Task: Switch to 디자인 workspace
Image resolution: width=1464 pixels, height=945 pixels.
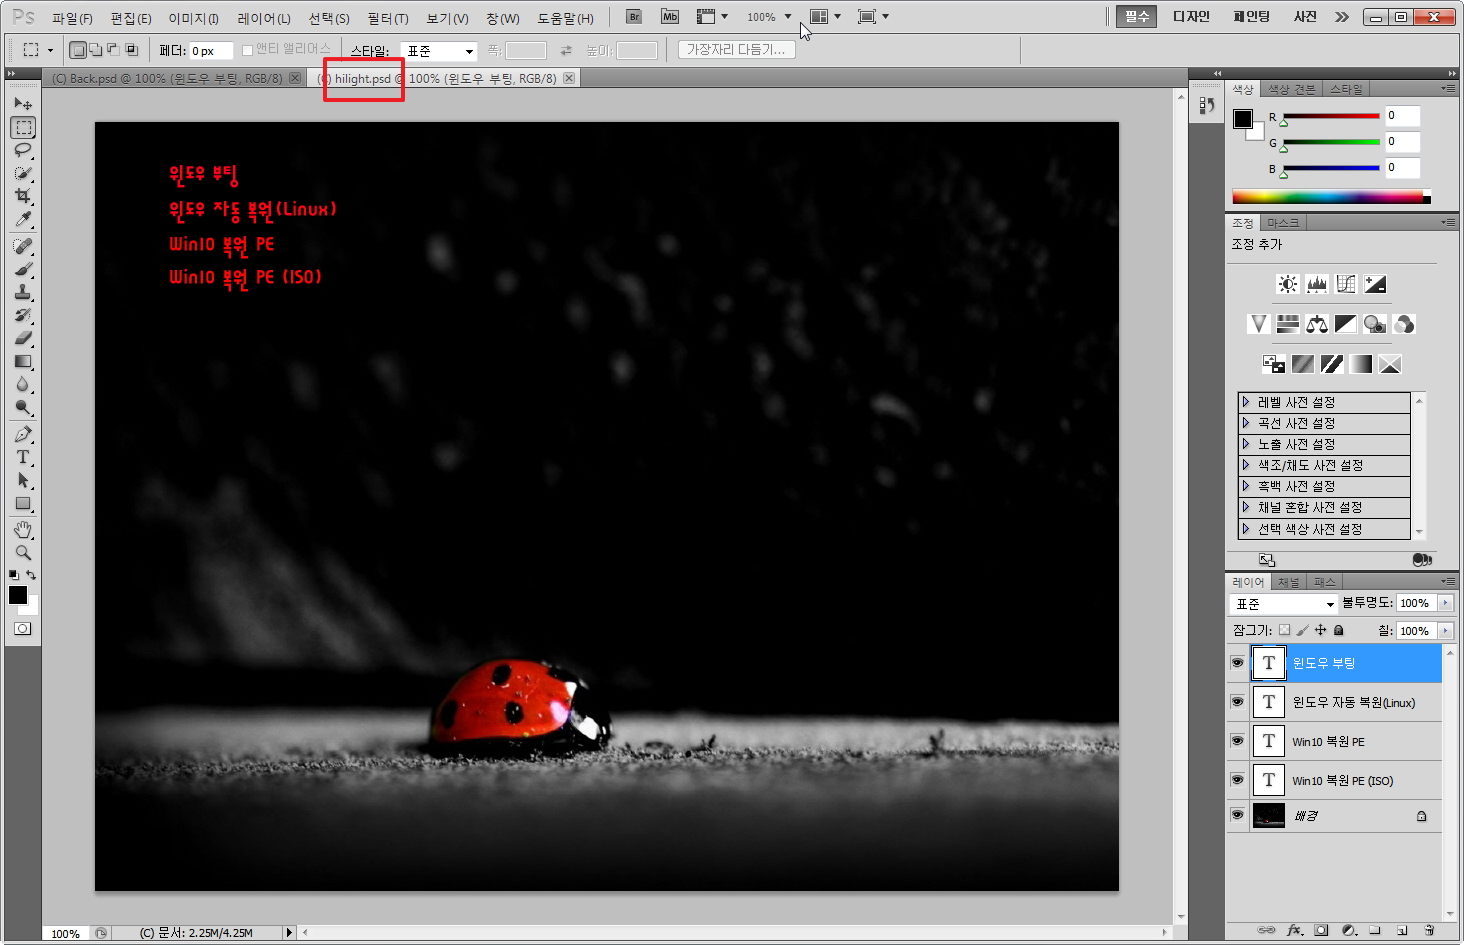Action: (x=1191, y=17)
